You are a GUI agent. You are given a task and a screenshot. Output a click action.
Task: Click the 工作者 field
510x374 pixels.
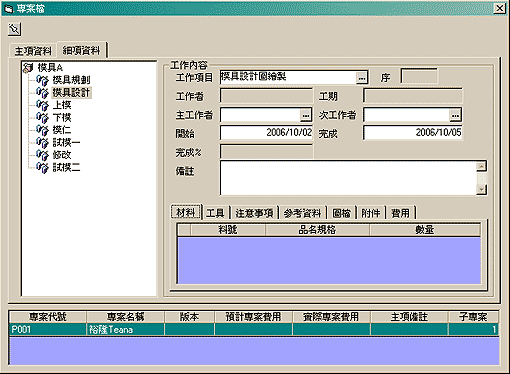(x=266, y=96)
